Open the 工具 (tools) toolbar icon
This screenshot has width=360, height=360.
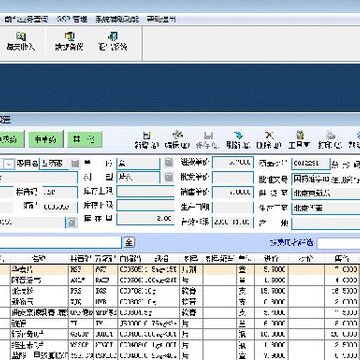click(300, 135)
